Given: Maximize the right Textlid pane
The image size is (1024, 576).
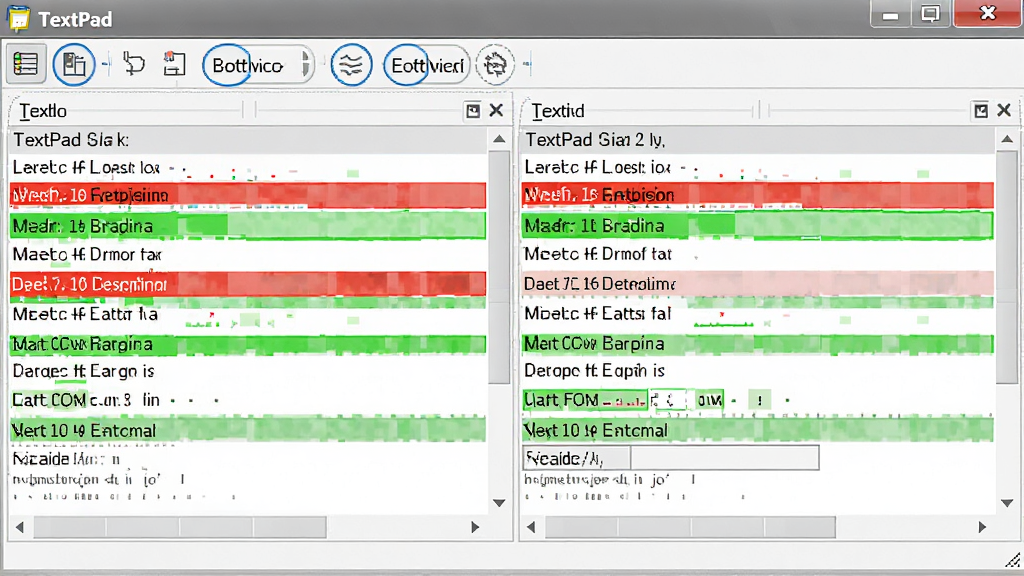Looking at the screenshot, I should 981,110.
